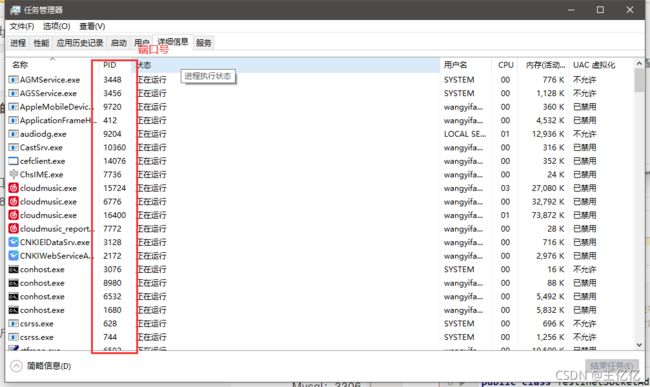Click cloudmusic.exe icon with PID 16400
Image resolution: width=650 pixels, height=387 pixels.
point(13,215)
